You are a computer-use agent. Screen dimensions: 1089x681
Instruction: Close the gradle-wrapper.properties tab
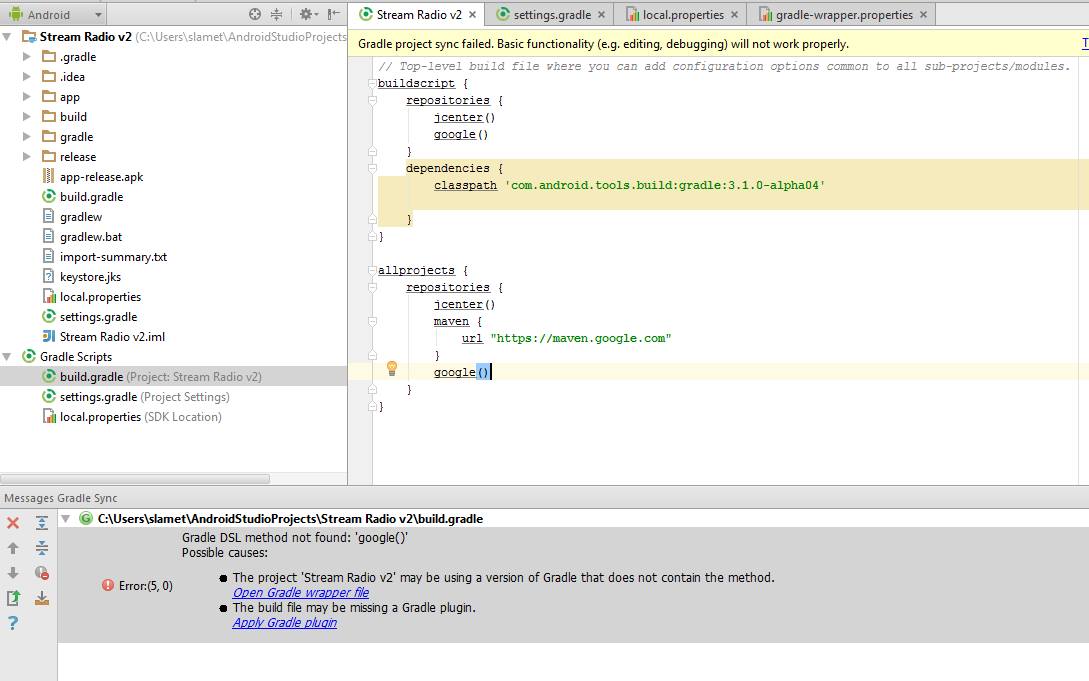click(923, 15)
